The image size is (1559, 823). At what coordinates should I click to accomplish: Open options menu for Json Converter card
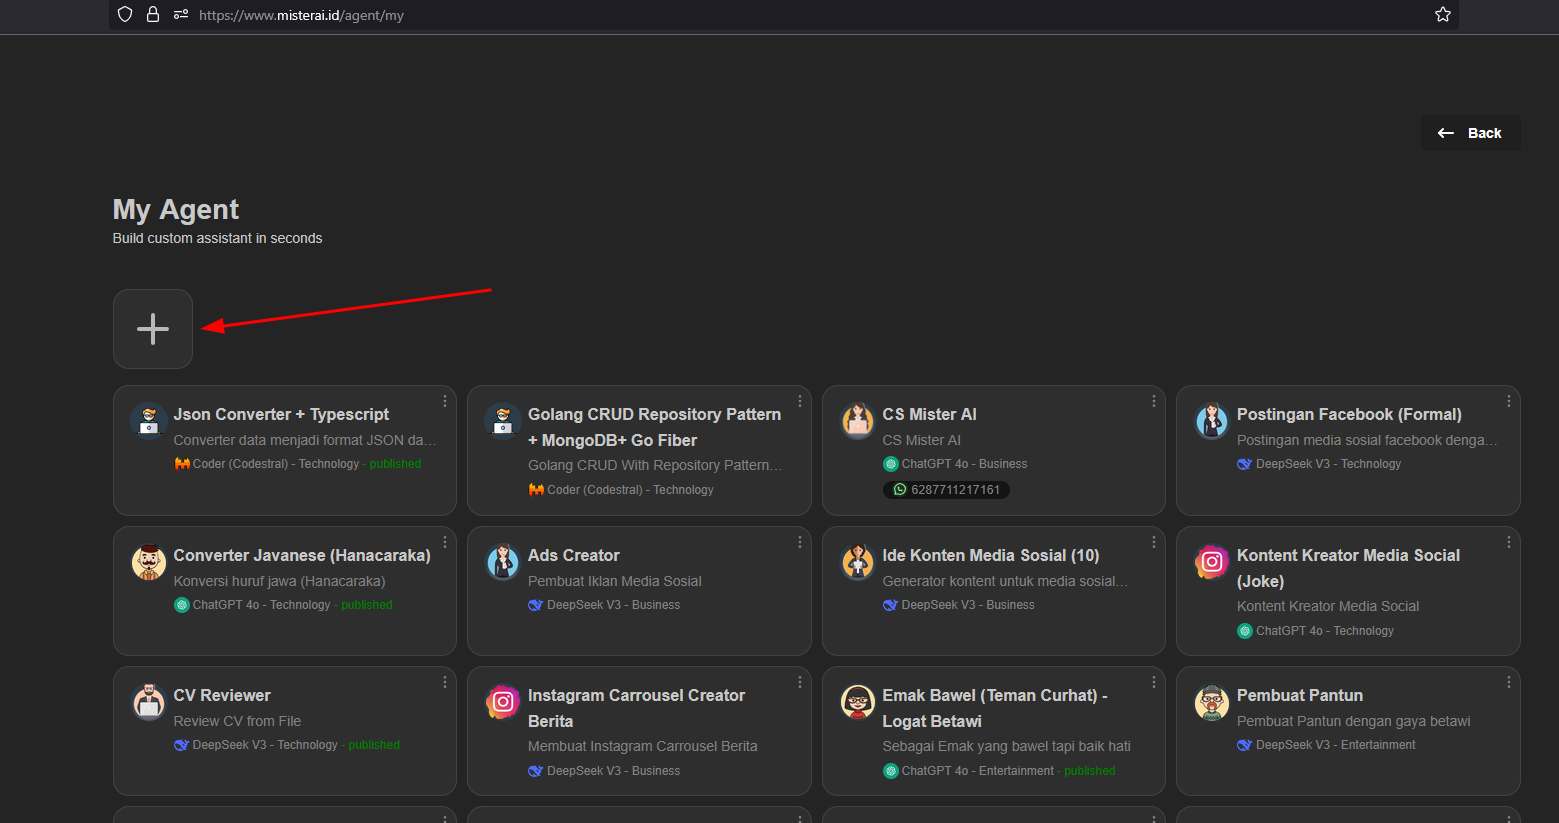(445, 401)
